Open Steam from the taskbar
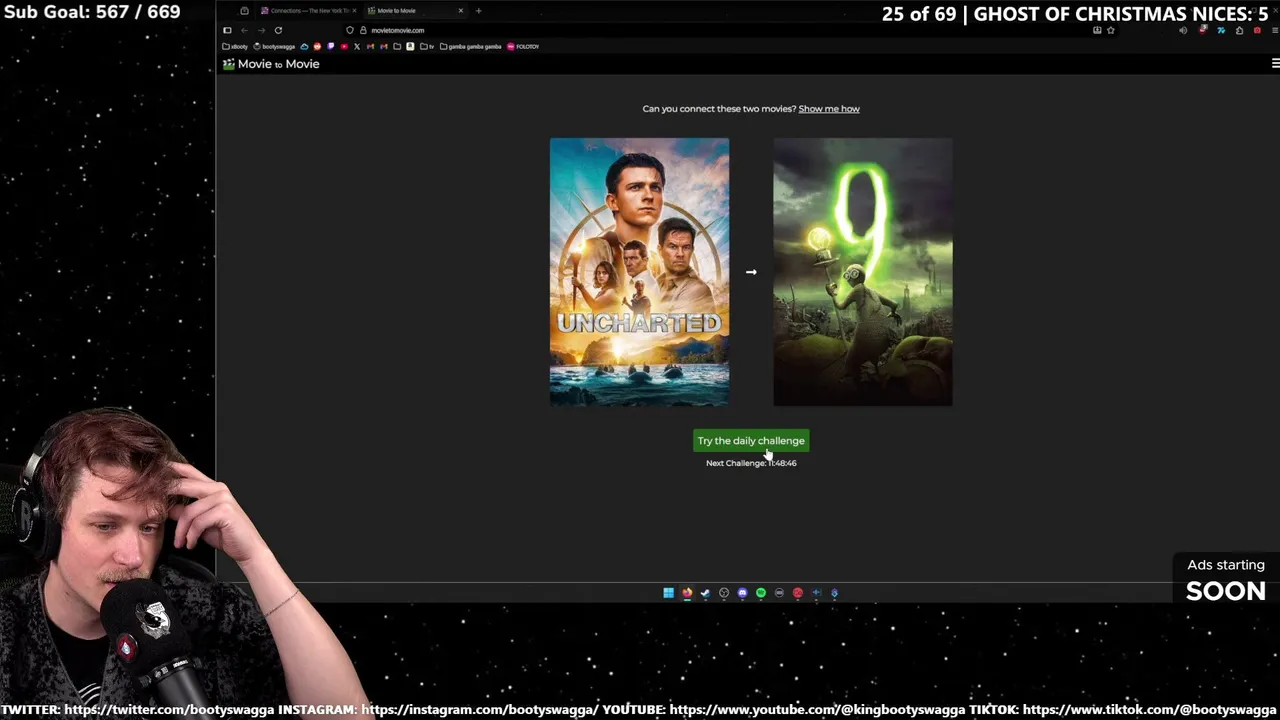 point(705,593)
